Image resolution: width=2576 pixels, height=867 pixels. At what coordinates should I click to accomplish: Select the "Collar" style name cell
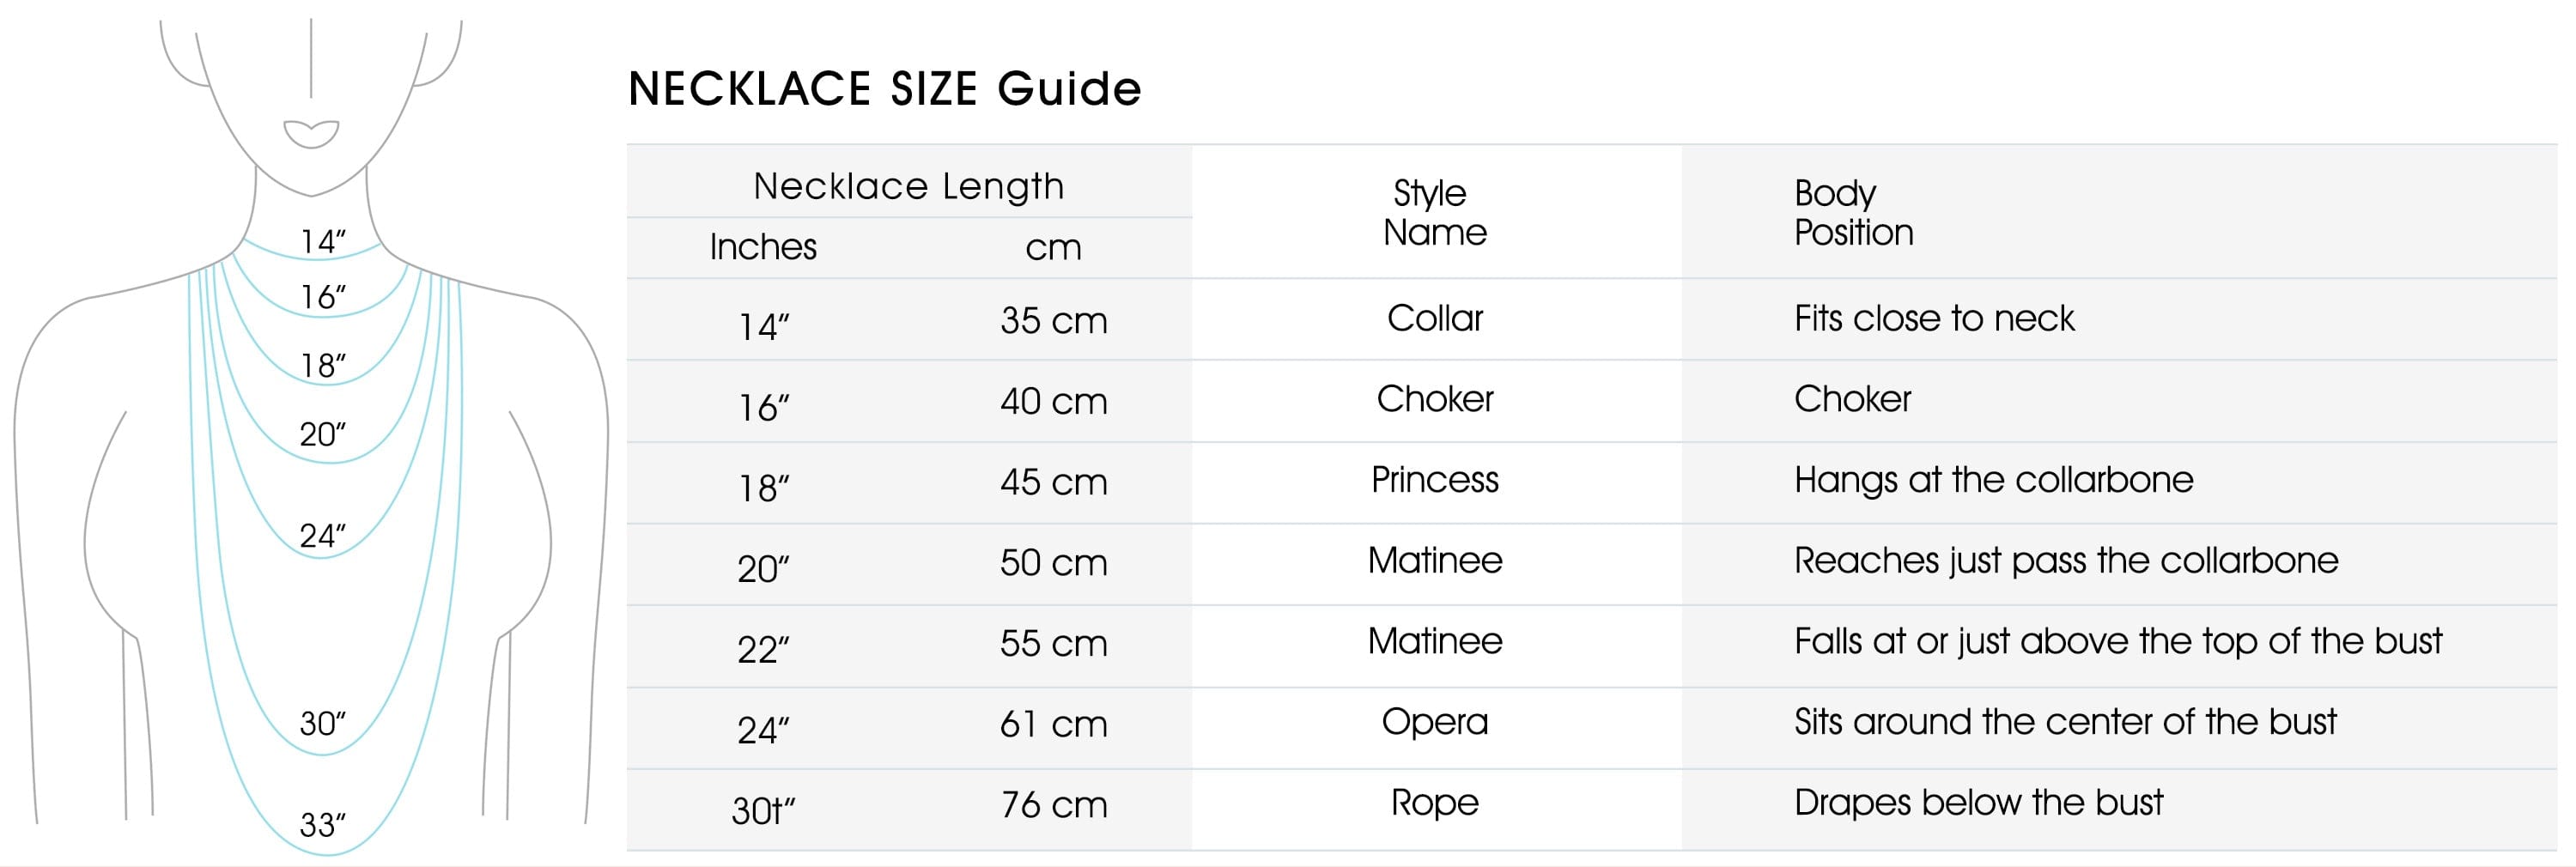point(1434,318)
